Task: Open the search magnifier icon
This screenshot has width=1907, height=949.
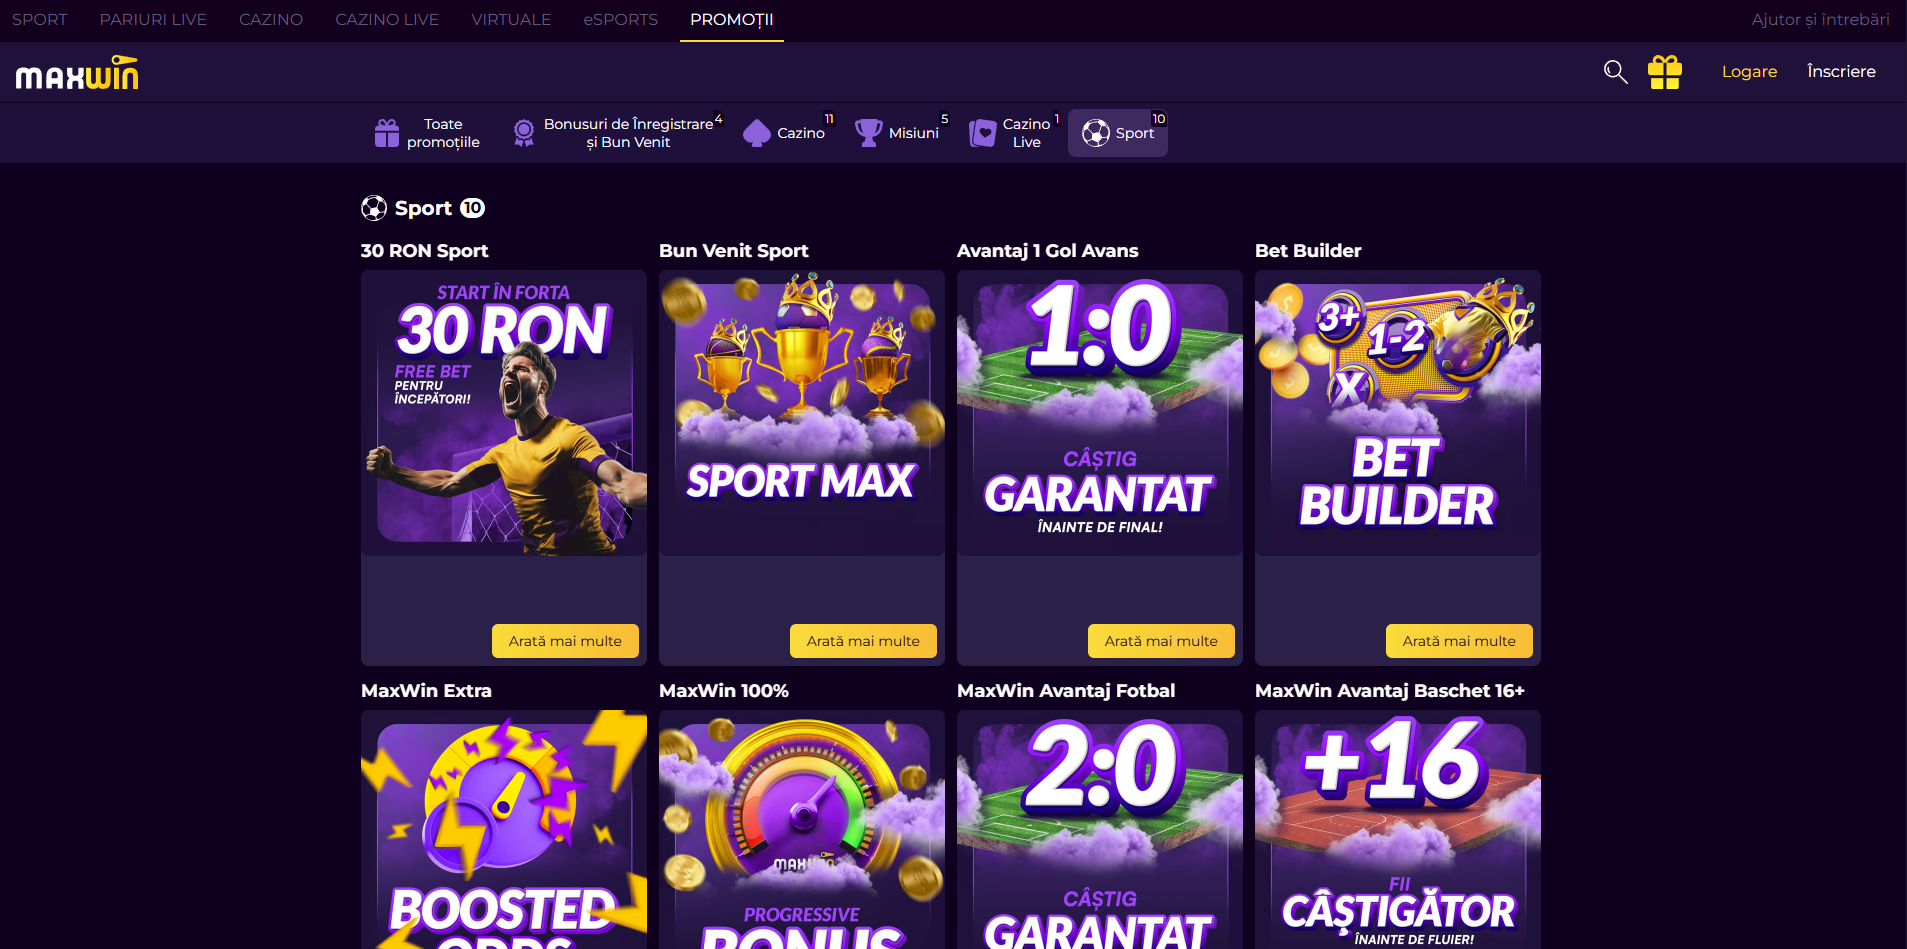Action: pyautogui.click(x=1615, y=72)
